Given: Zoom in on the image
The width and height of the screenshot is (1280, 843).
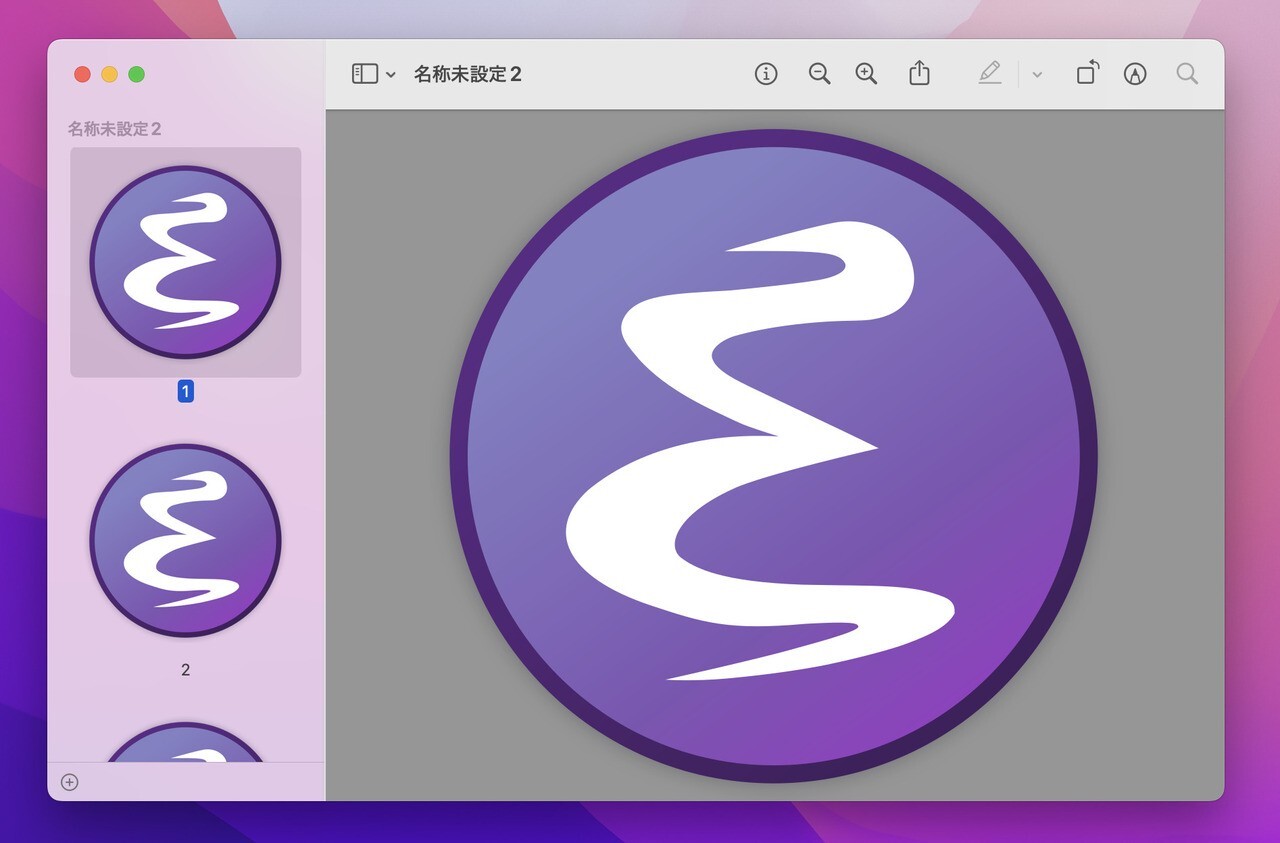Looking at the screenshot, I should 866,73.
